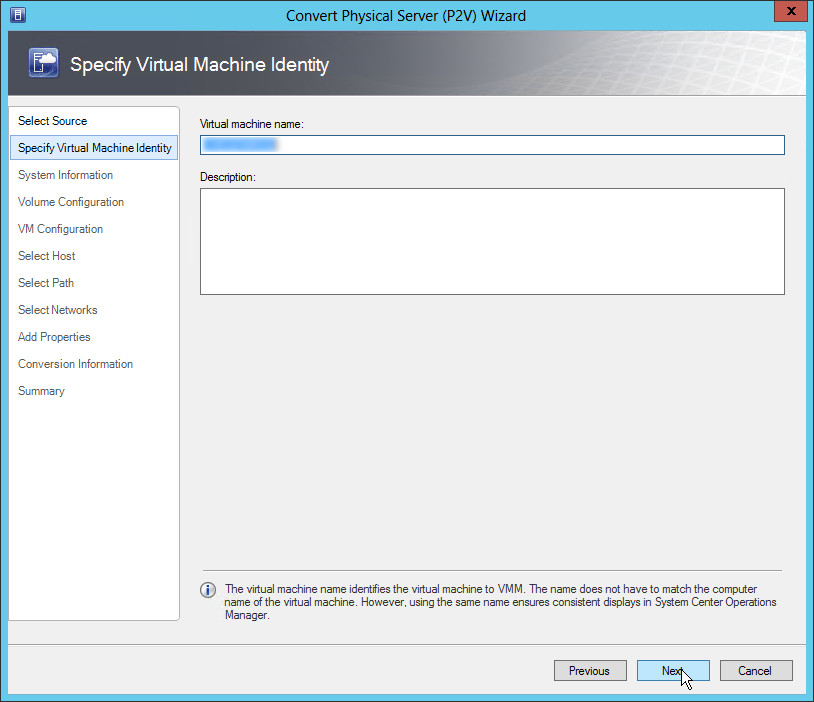The height and width of the screenshot is (702, 814).
Task: Click the P2V wizard header icon
Action: click(44, 64)
